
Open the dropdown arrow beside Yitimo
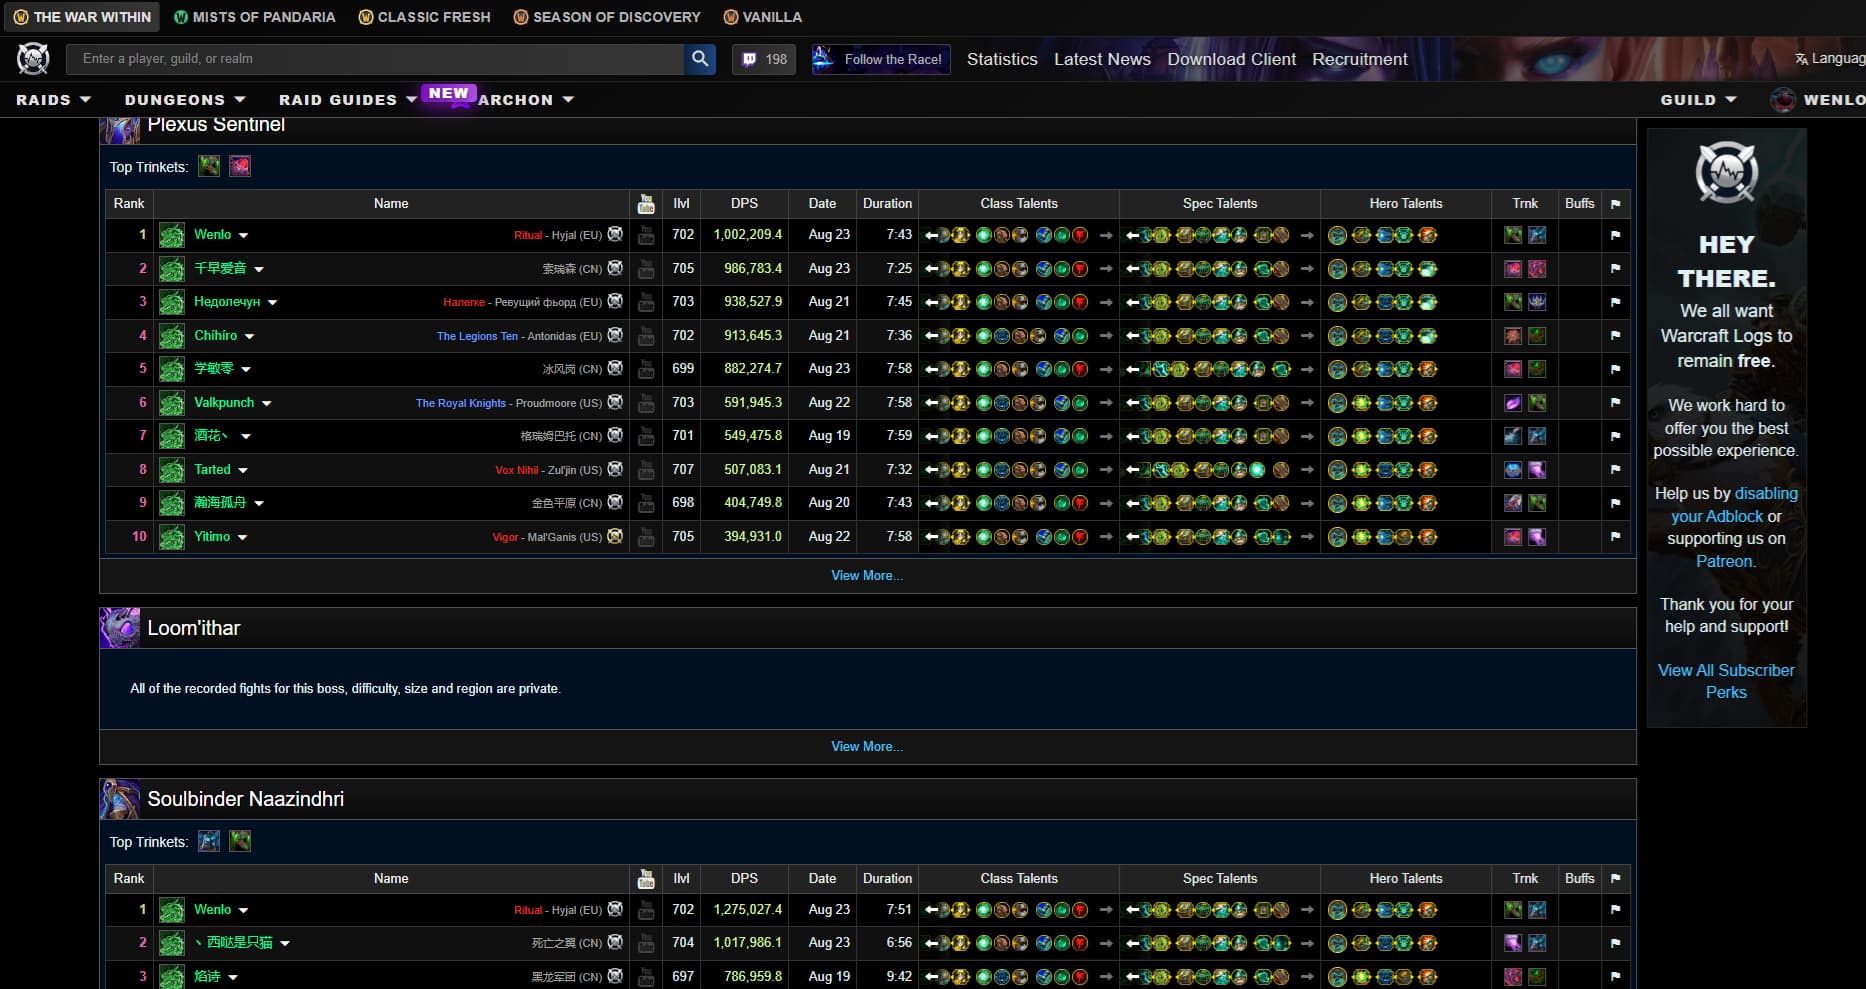coord(242,537)
